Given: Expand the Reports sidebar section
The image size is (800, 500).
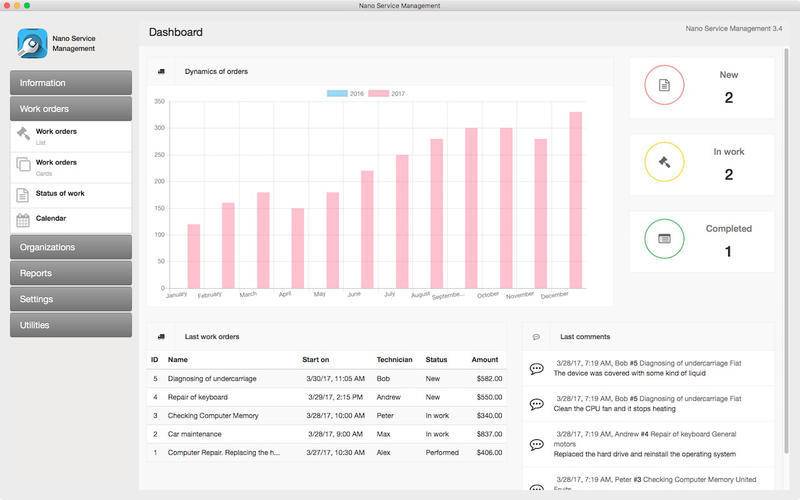Looking at the screenshot, I should pyautogui.click(x=71, y=273).
